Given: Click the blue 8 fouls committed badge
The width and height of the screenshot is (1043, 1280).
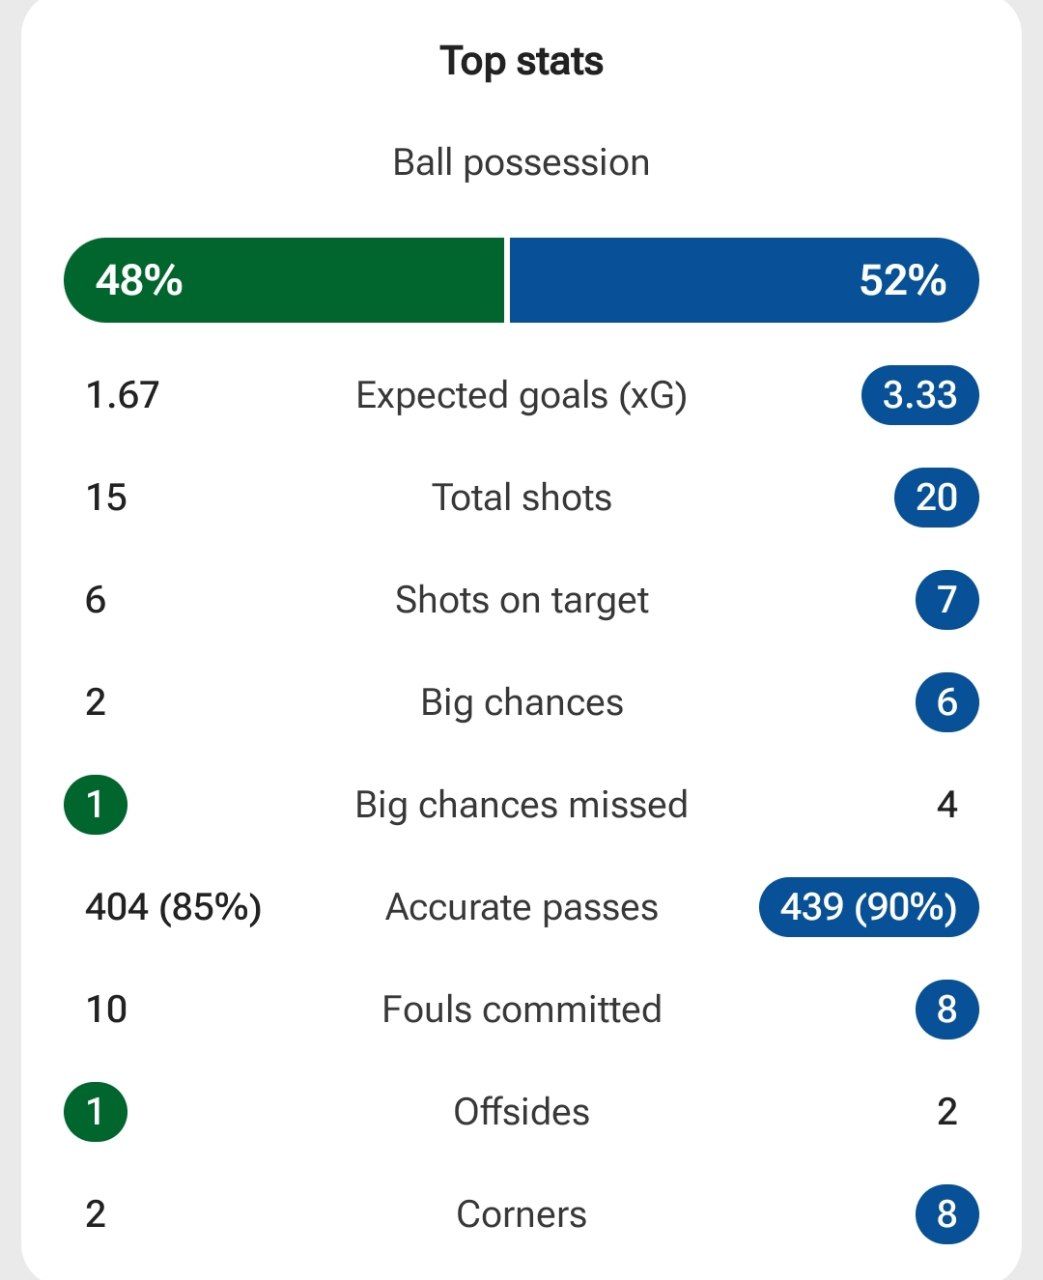Looking at the screenshot, I should tap(946, 1009).
